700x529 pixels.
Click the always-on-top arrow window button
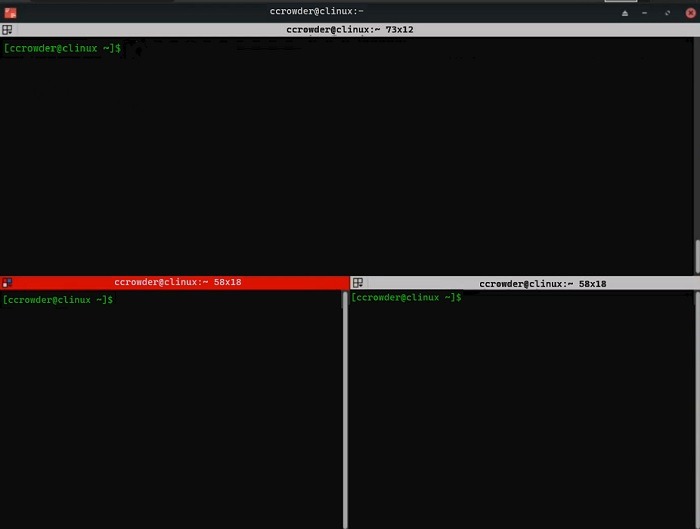pyautogui.click(x=625, y=13)
